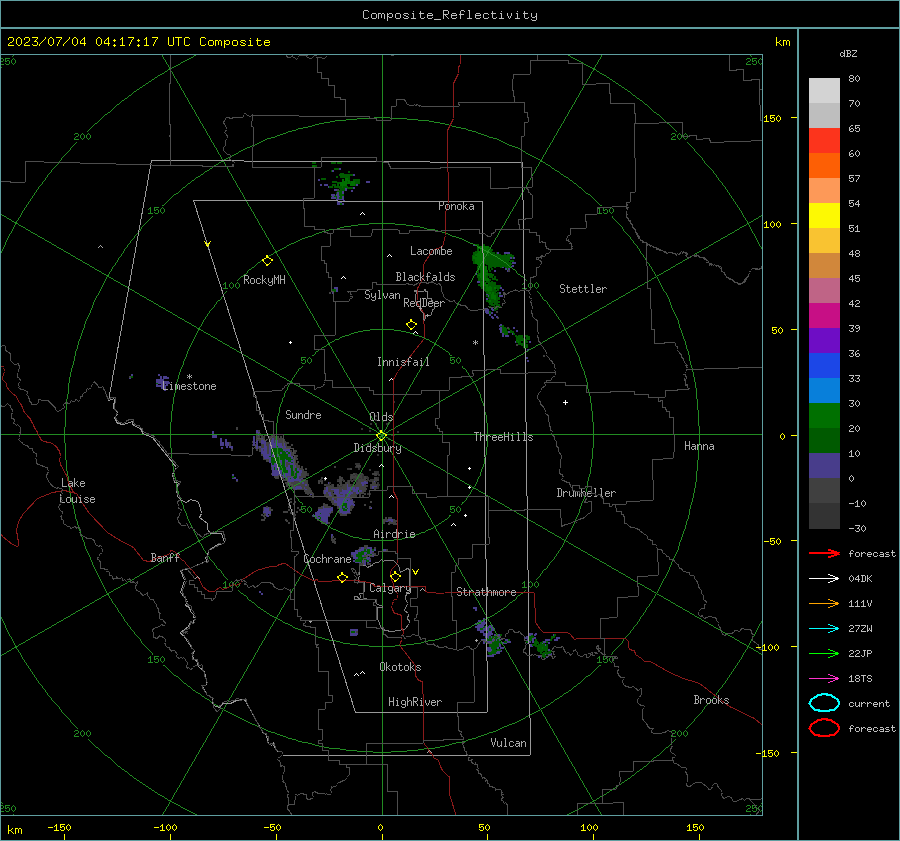Screen dimensions: 900x841
Task: Click the -150 tick on bottom km axis
Action: [59, 827]
